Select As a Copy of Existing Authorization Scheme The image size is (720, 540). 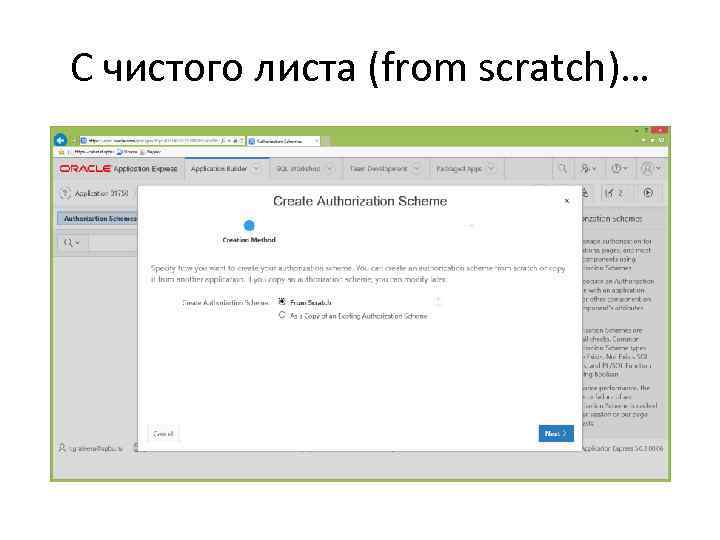(282, 315)
